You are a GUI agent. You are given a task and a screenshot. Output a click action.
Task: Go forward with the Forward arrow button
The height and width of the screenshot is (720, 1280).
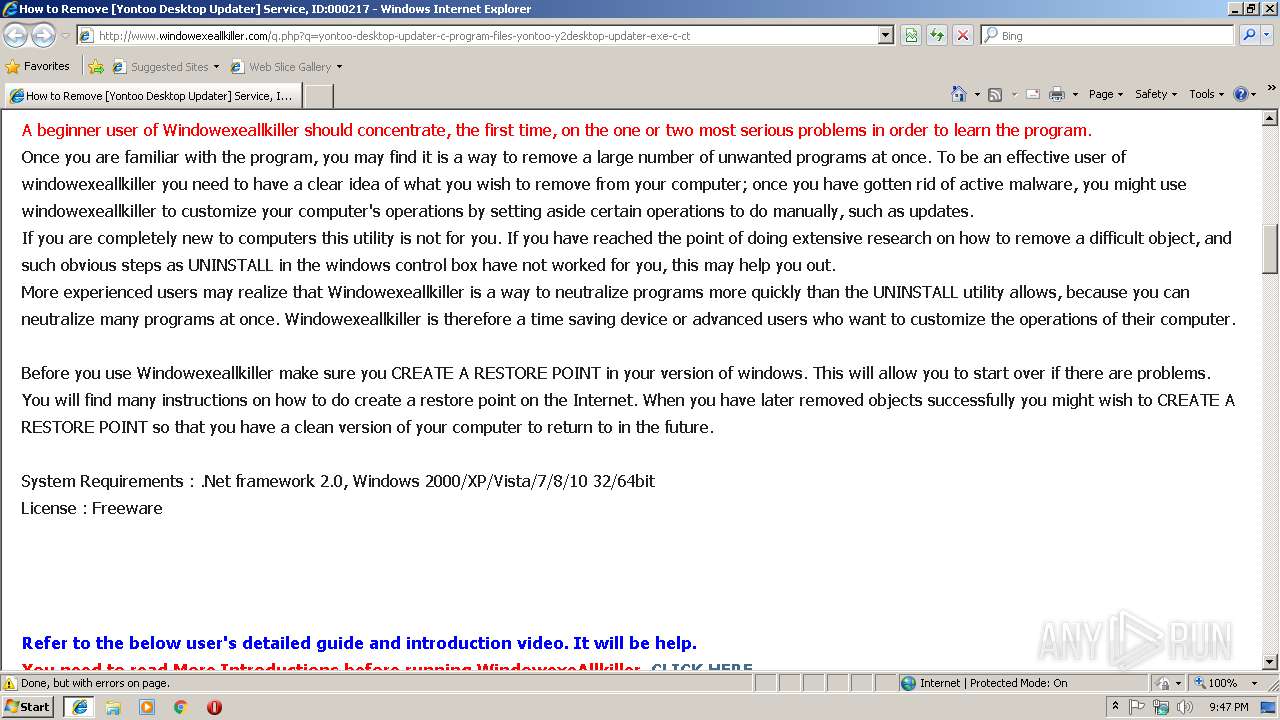pos(43,36)
